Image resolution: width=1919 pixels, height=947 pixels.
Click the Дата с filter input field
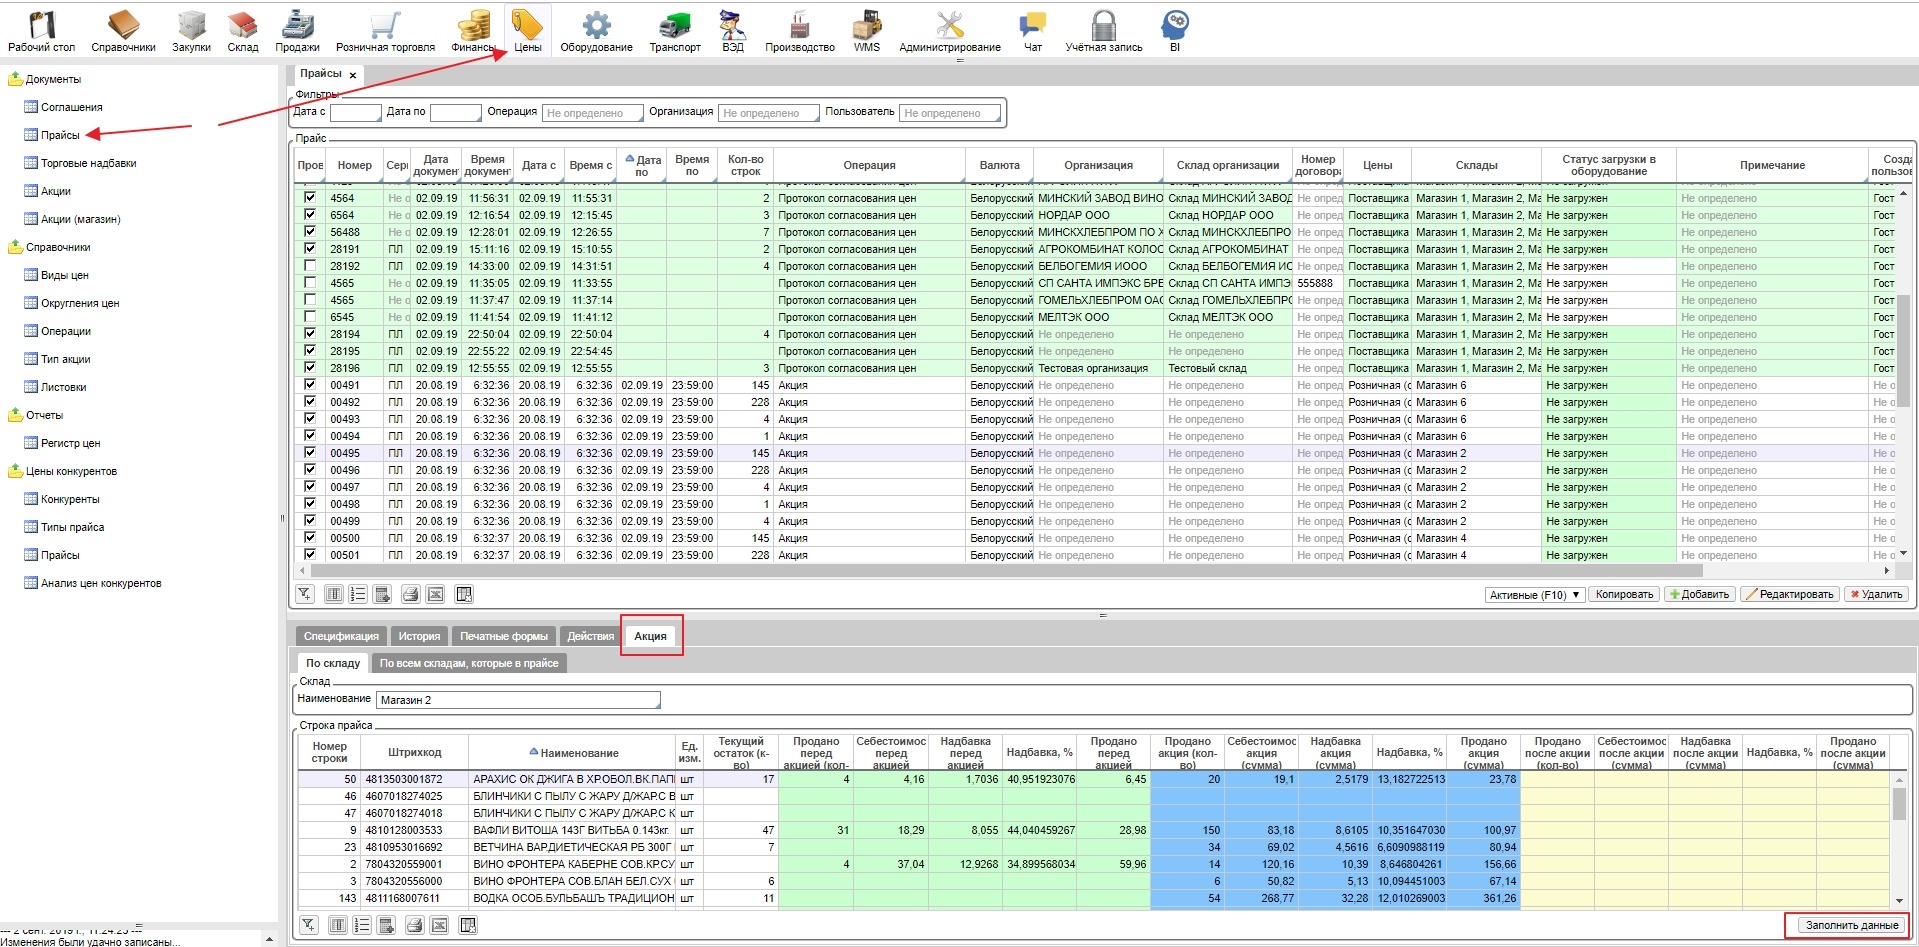(355, 113)
